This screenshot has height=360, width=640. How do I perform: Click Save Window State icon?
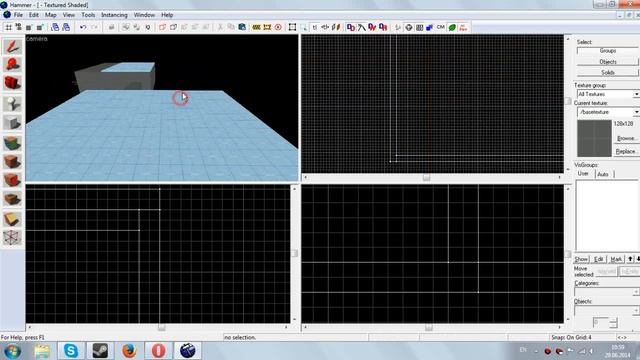click(x=66, y=27)
